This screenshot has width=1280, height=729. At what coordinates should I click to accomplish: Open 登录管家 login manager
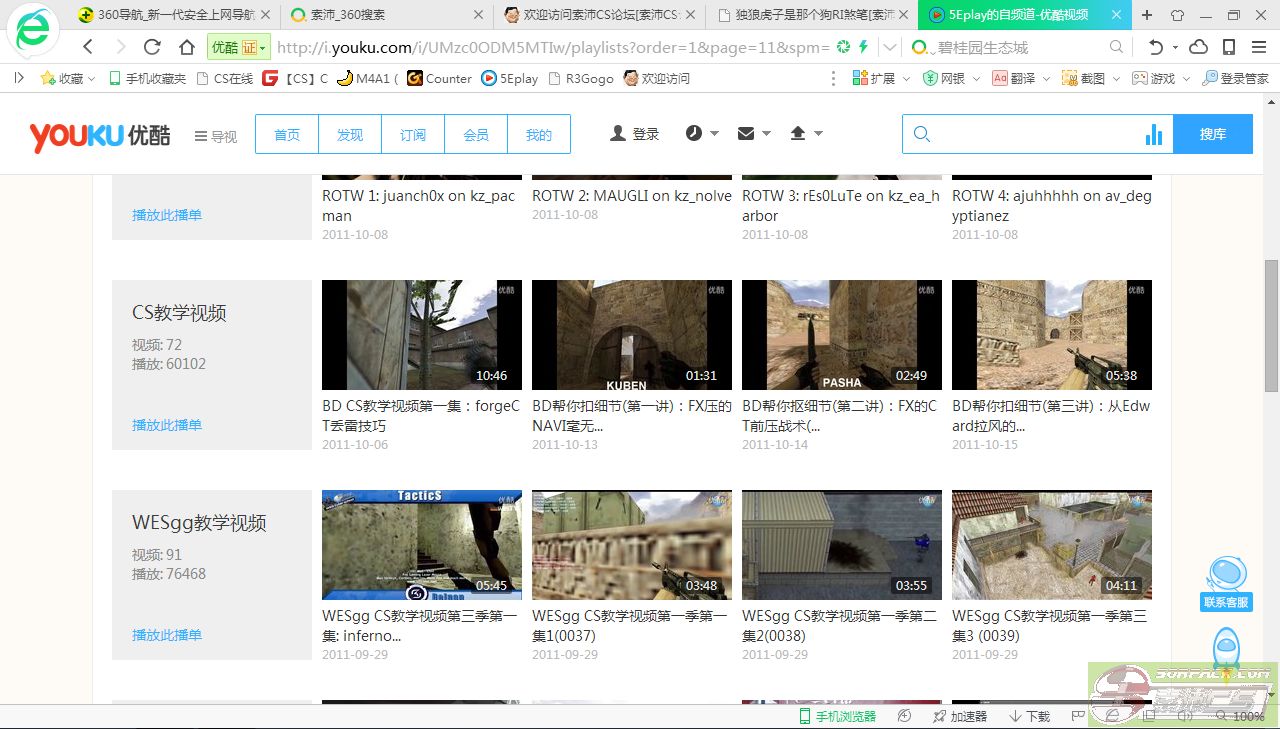[x=1235, y=78]
